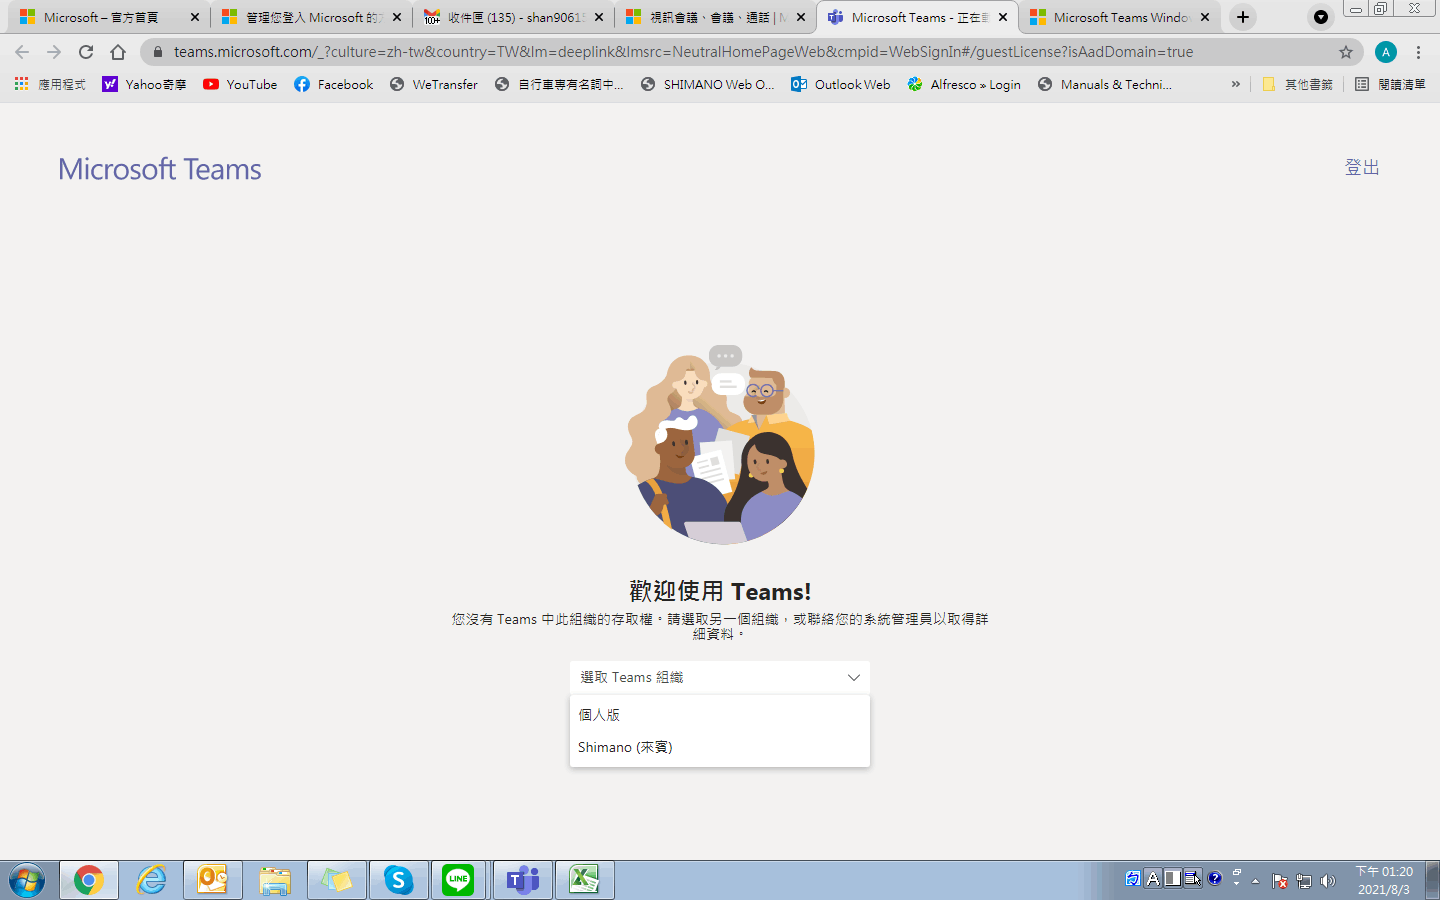This screenshot has height=900, width=1440.
Task: Click the show desktop strip
Action: click(1432, 880)
